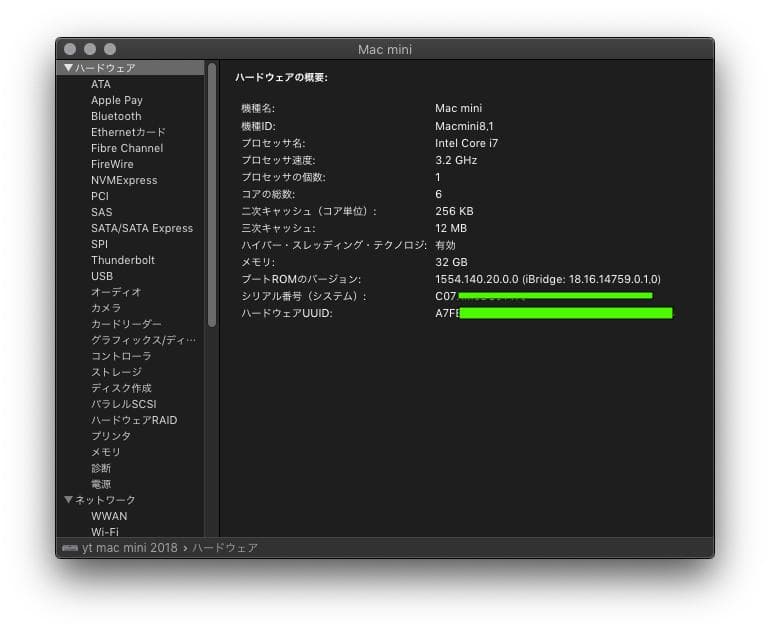Image resolution: width=770 pixels, height=632 pixels.
Task: Open Thunderbolt in the hardware list
Action: [x=123, y=260]
